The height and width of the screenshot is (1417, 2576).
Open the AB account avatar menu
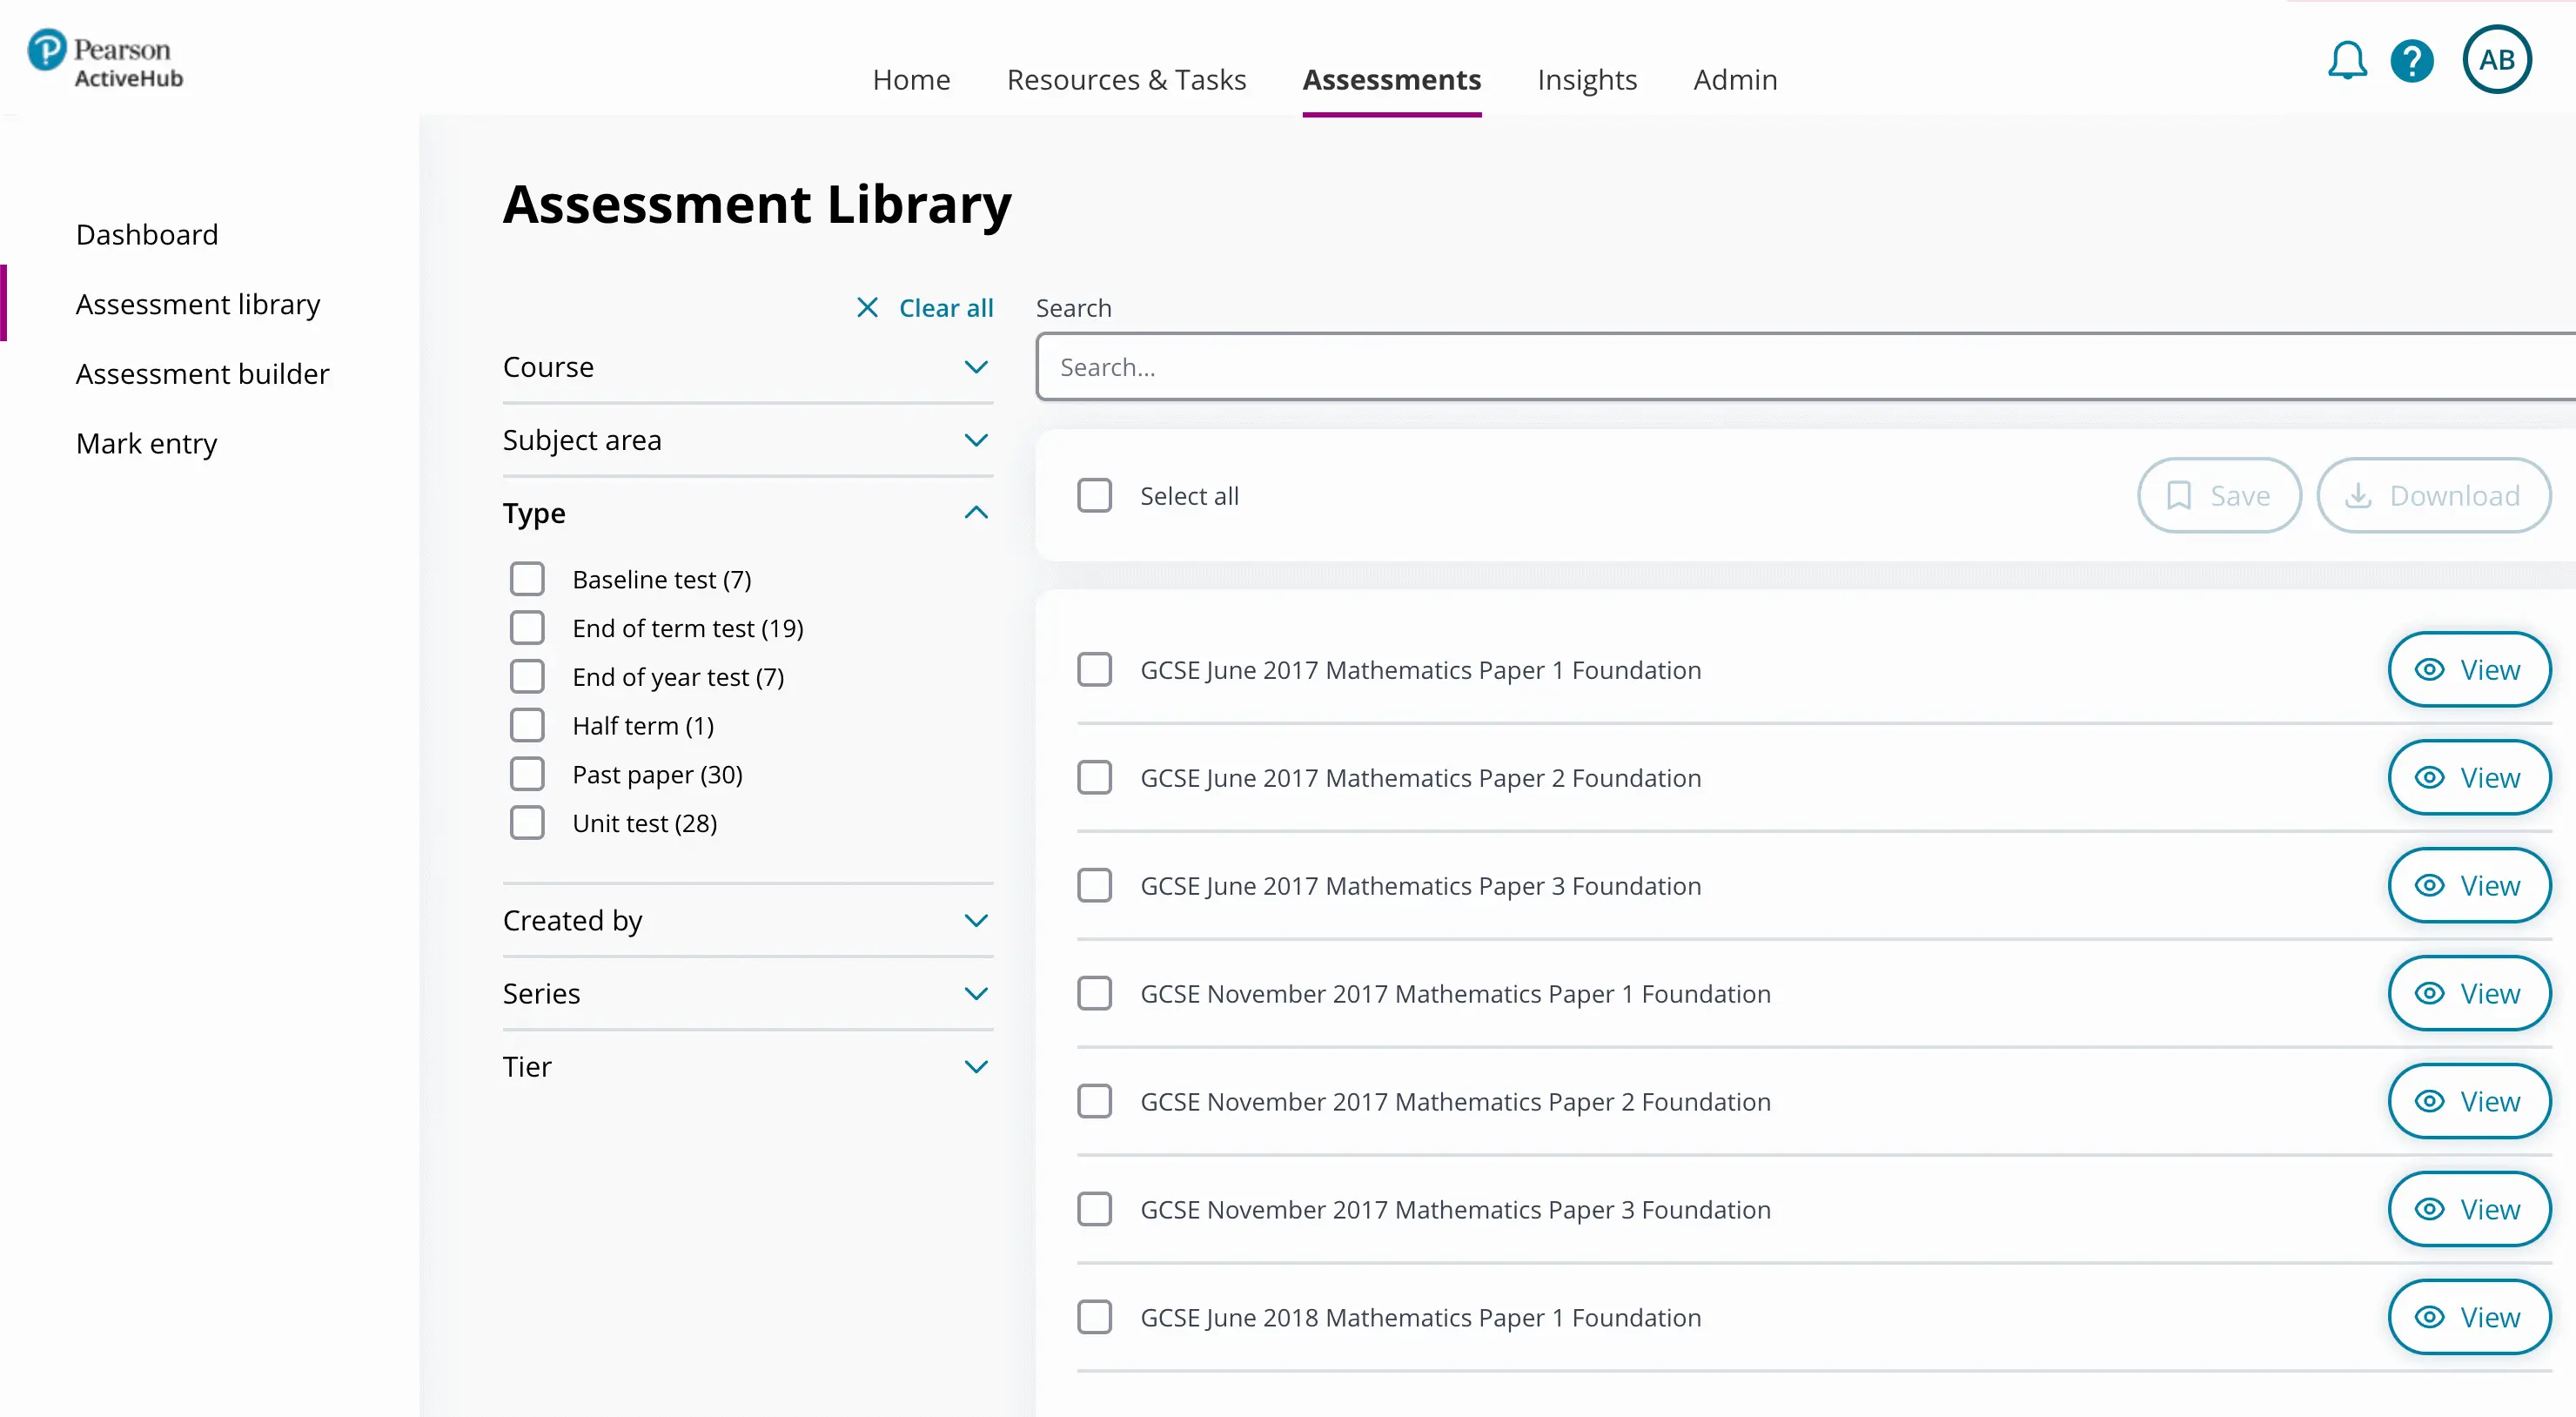pyautogui.click(x=2497, y=59)
